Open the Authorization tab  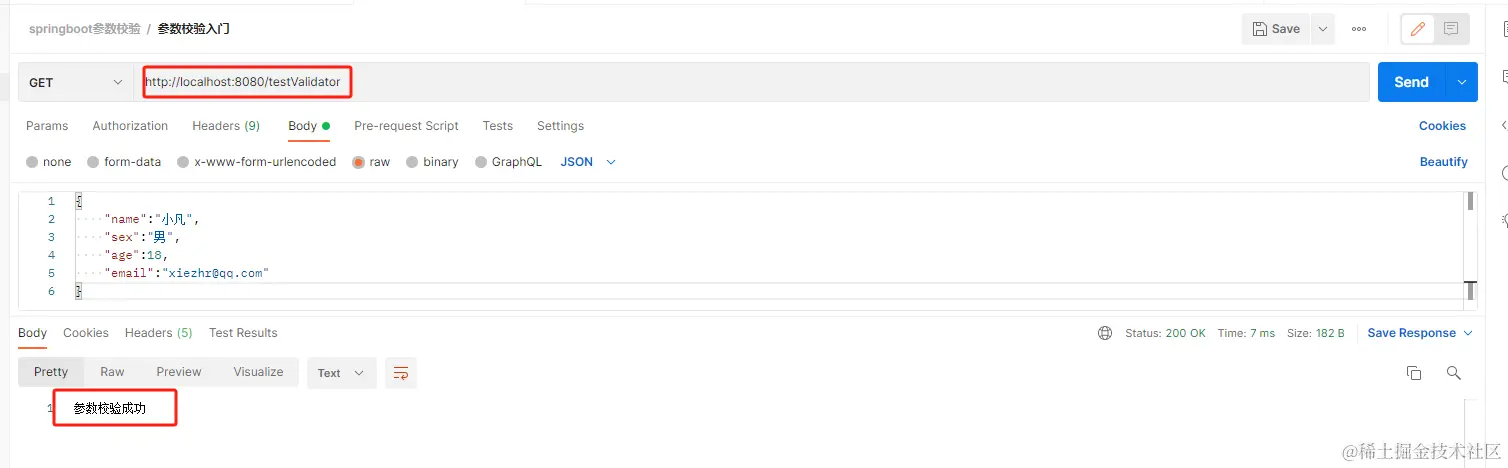[130, 126]
